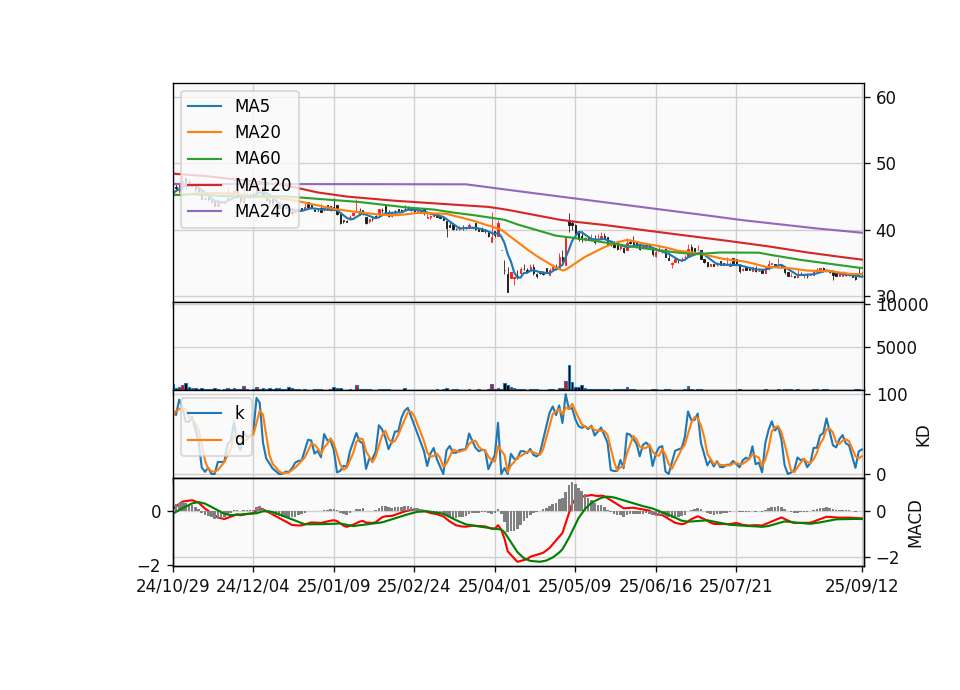Click the MA20 legend label
The image size is (960, 690).
[x=257, y=132]
